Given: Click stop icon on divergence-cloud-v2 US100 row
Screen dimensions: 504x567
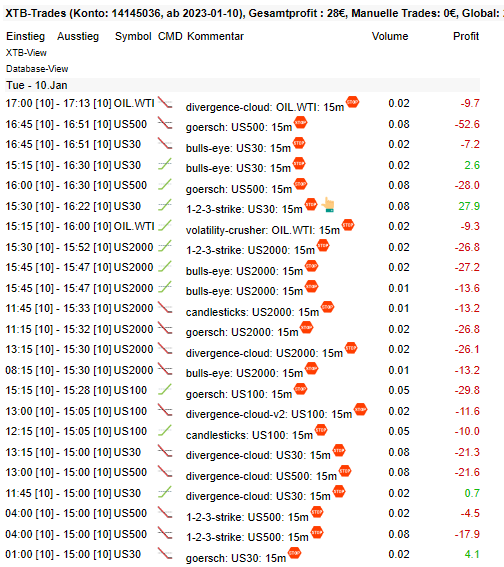Looking at the screenshot, I should point(360,409).
